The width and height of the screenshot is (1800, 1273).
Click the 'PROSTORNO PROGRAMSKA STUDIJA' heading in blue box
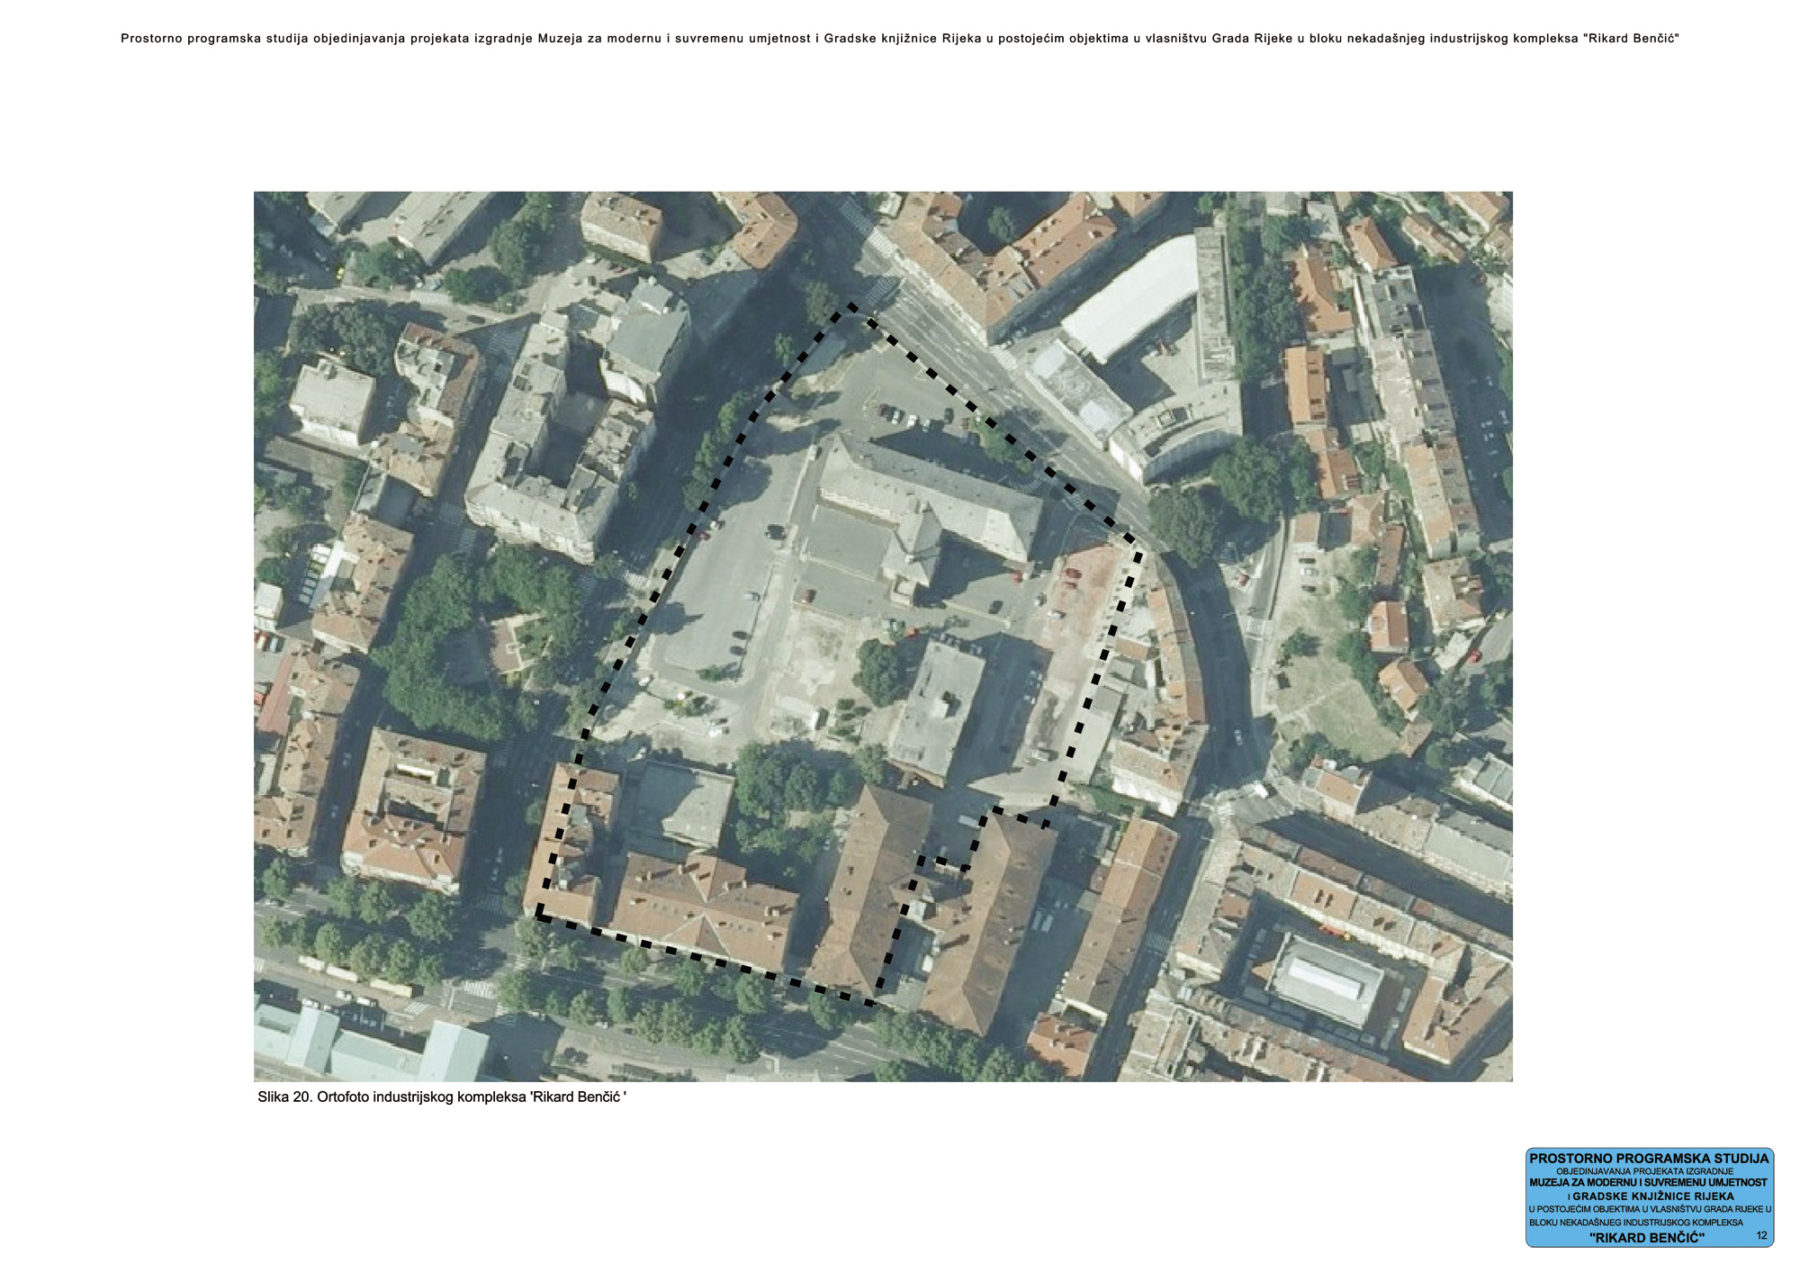coord(1648,1158)
